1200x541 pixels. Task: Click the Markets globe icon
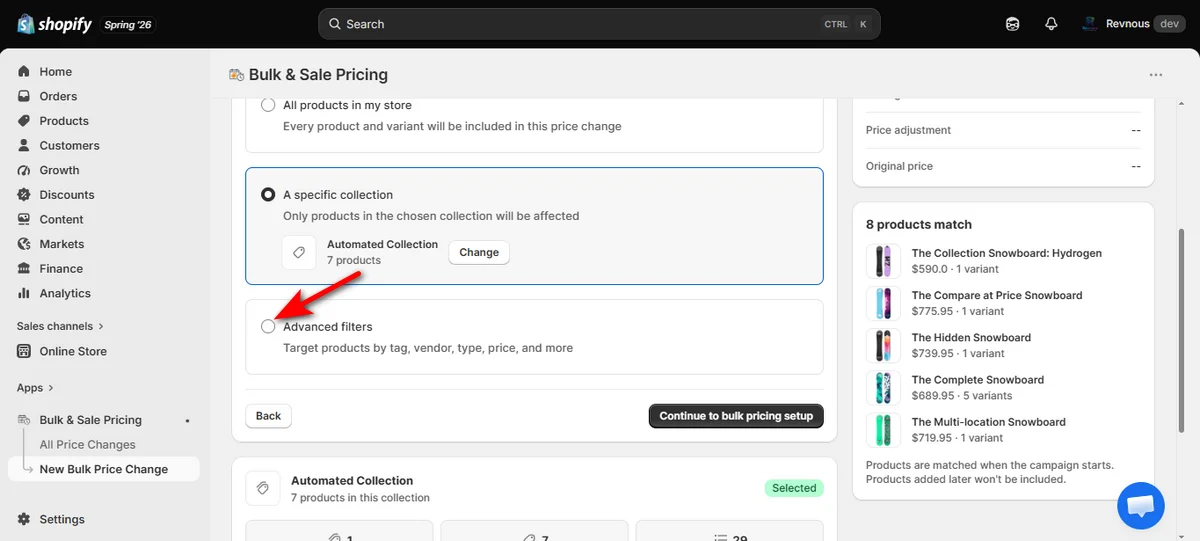point(24,244)
